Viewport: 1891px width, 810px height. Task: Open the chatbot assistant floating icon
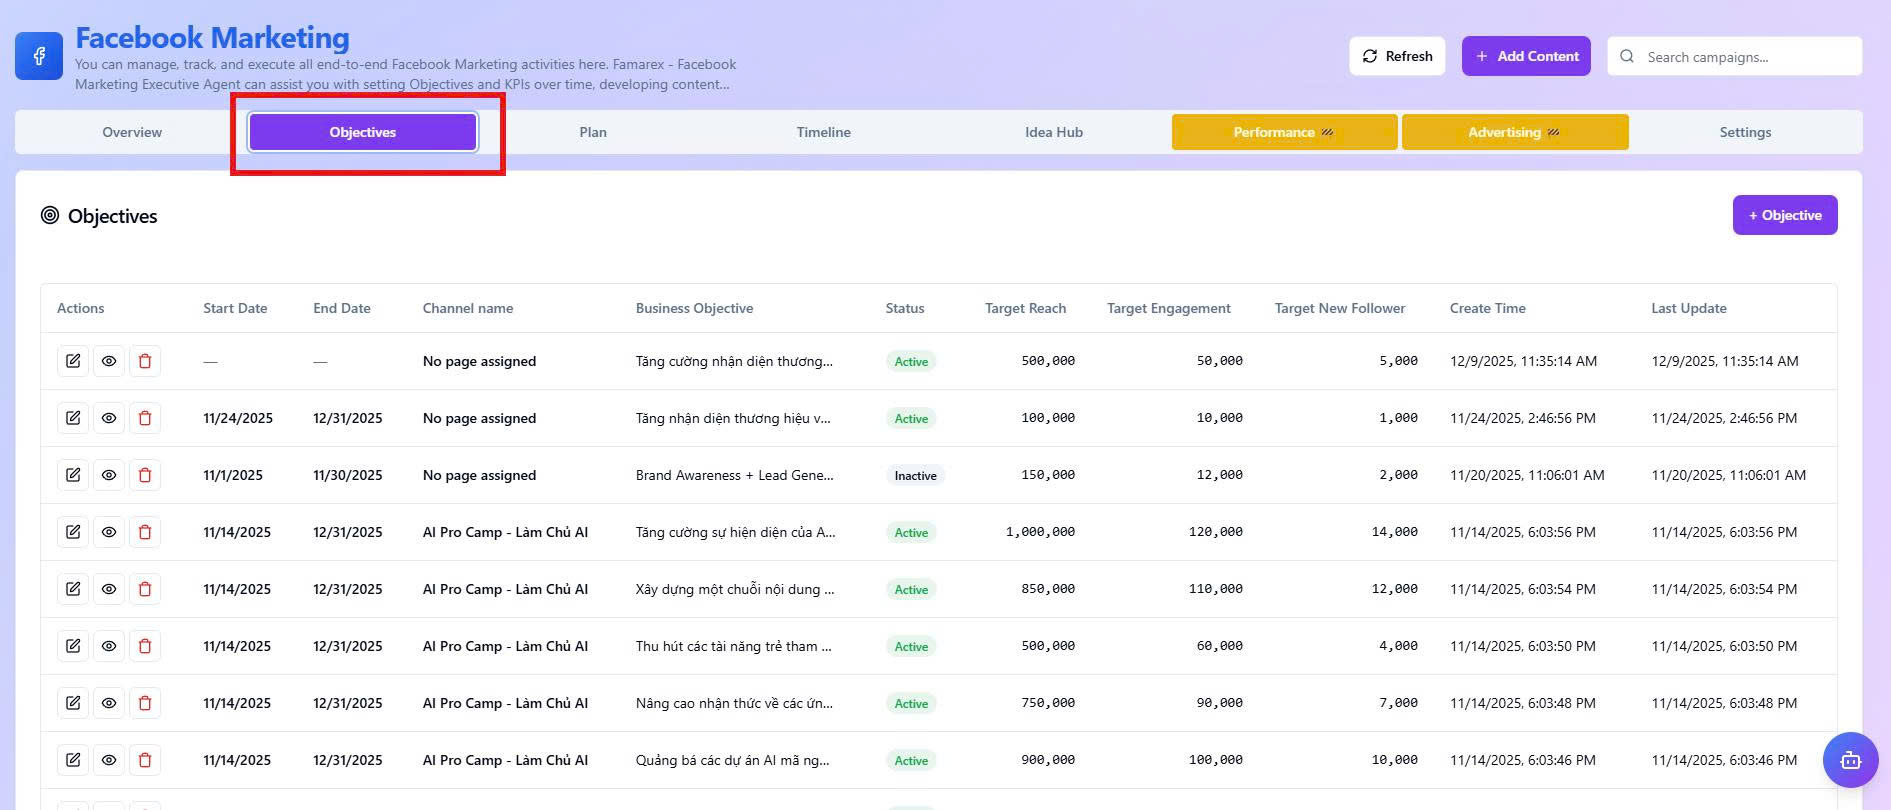click(1850, 760)
